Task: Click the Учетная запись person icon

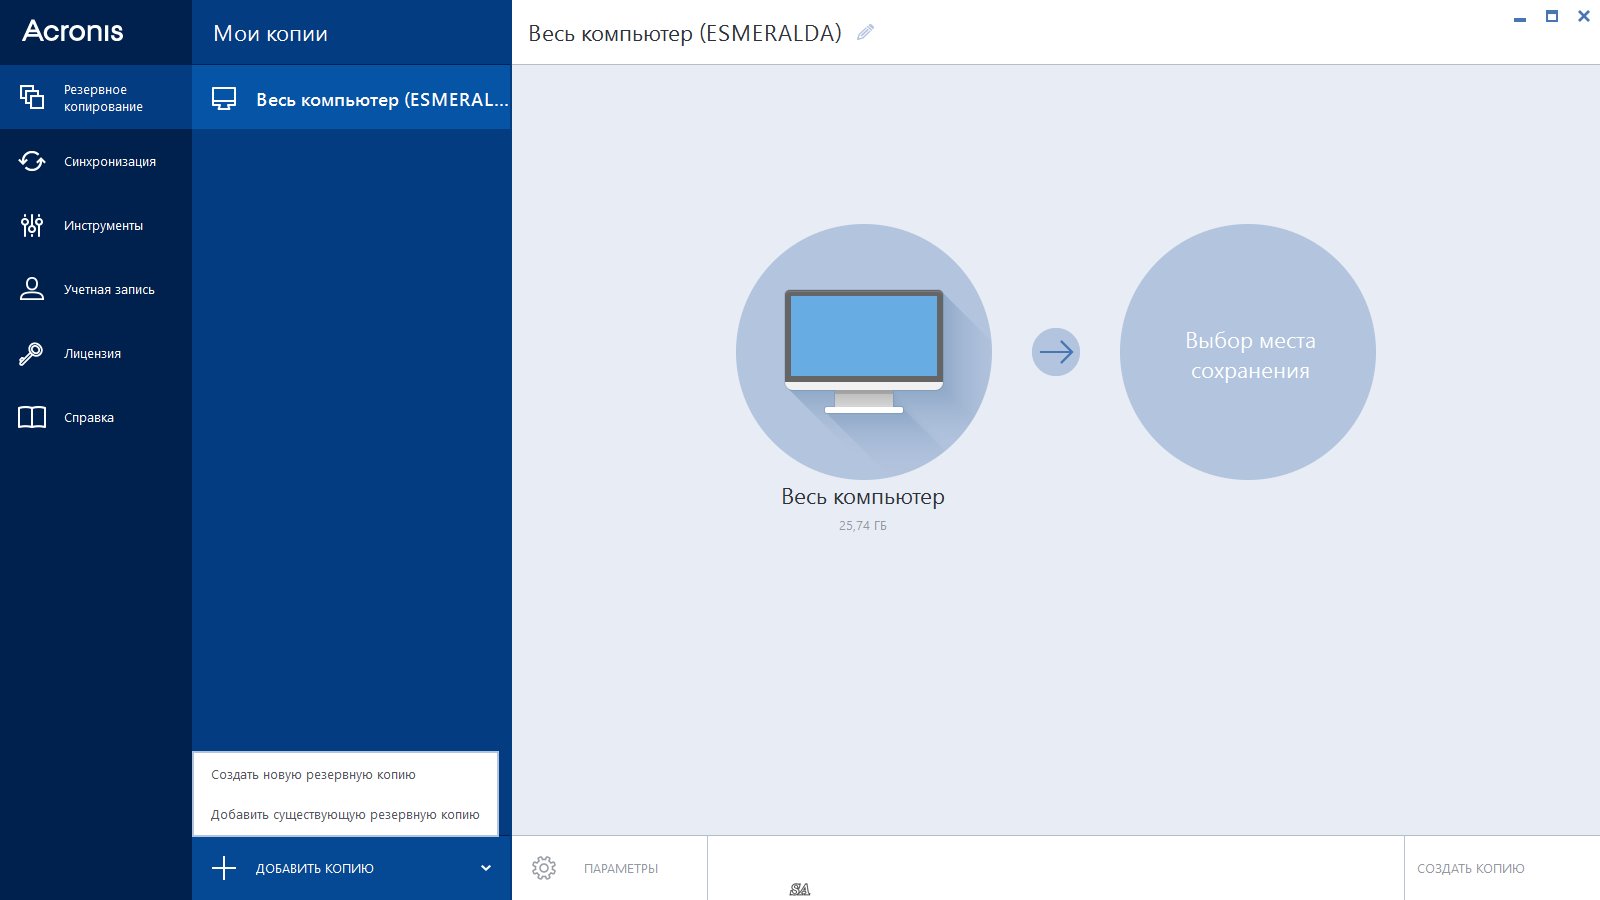Action: click(x=32, y=289)
